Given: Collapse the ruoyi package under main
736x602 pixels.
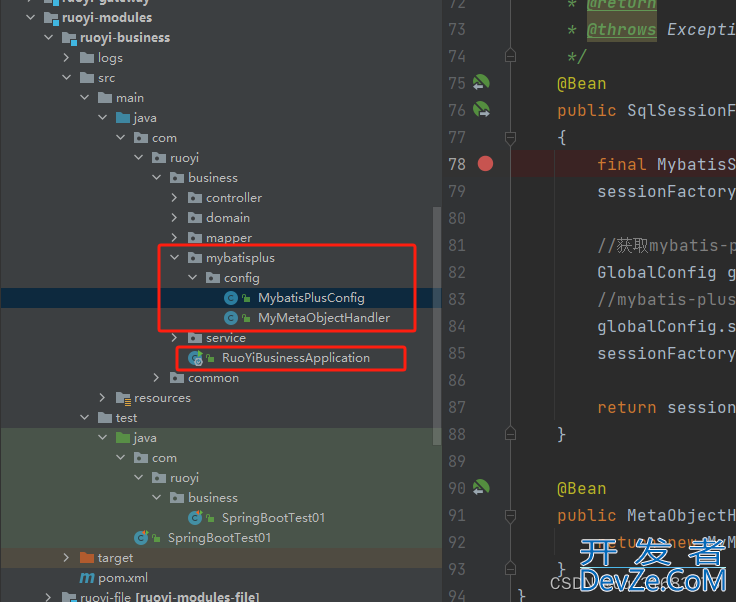Looking at the screenshot, I should 138,158.
